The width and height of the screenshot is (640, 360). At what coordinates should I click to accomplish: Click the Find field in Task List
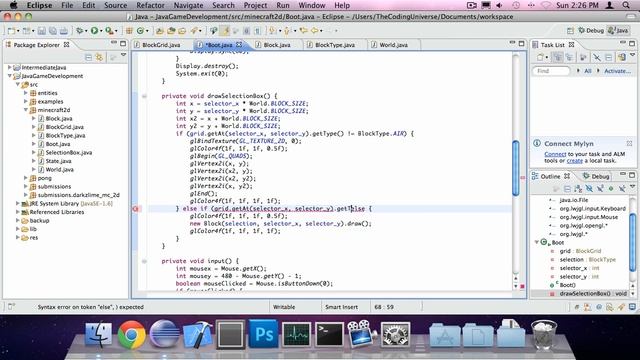[x=551, y=71]
